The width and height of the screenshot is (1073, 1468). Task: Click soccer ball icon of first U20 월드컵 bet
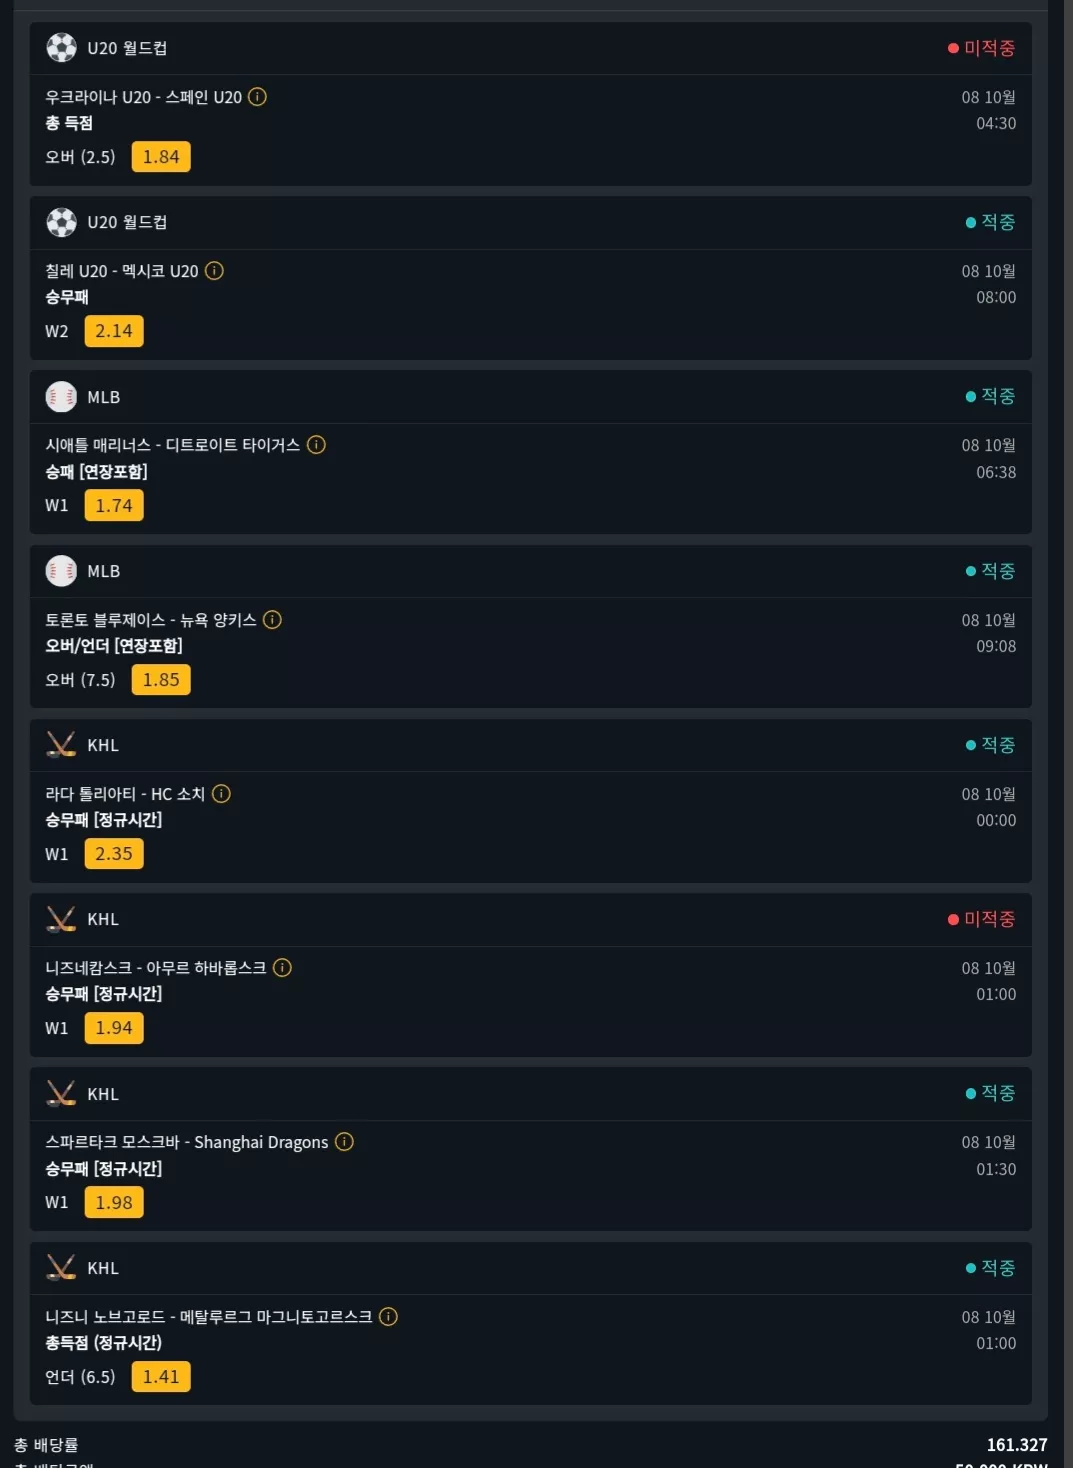pyautogui.click(x=61, y=48)
